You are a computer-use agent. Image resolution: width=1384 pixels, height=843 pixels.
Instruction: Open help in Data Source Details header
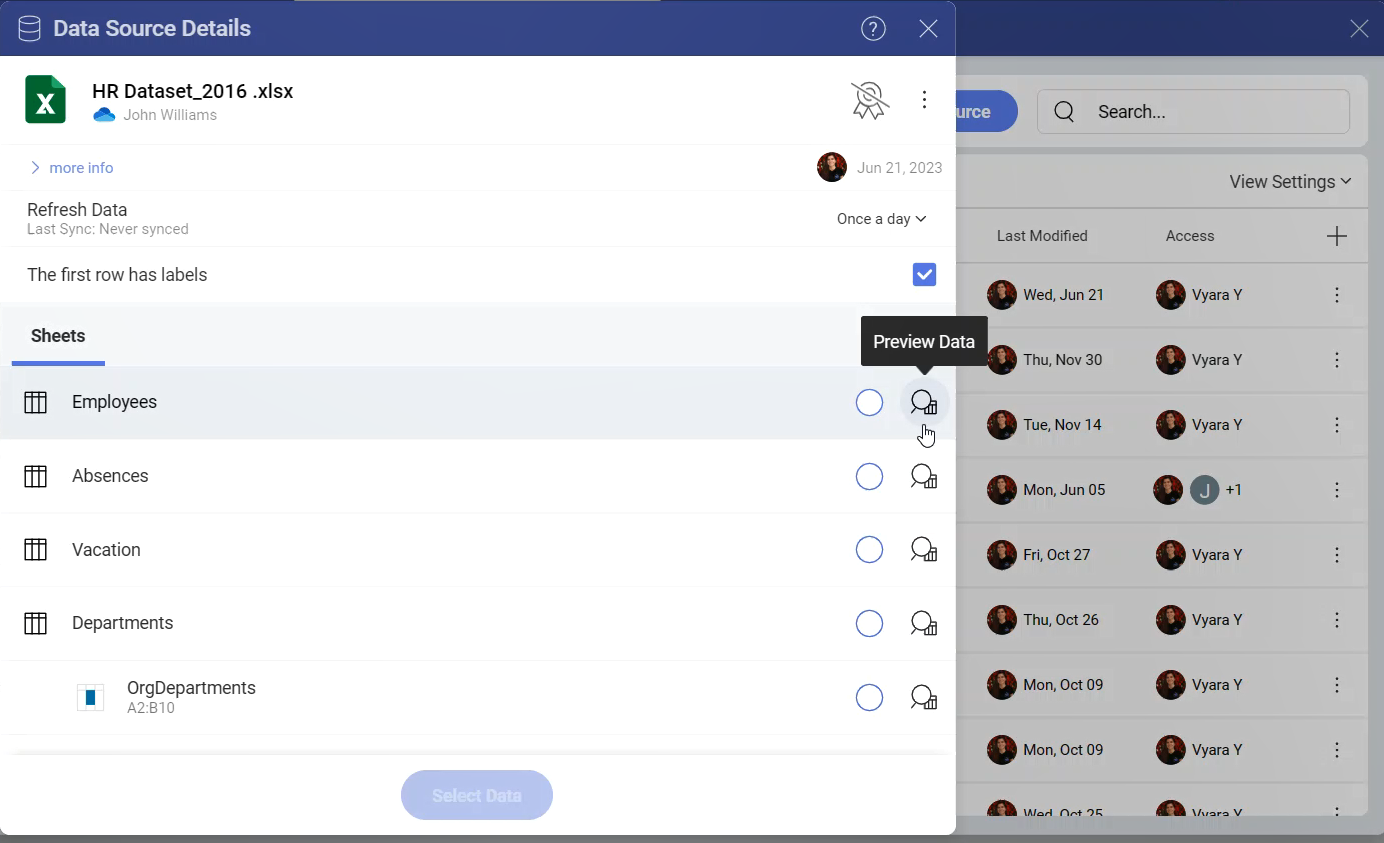click(x=873, y=28)
